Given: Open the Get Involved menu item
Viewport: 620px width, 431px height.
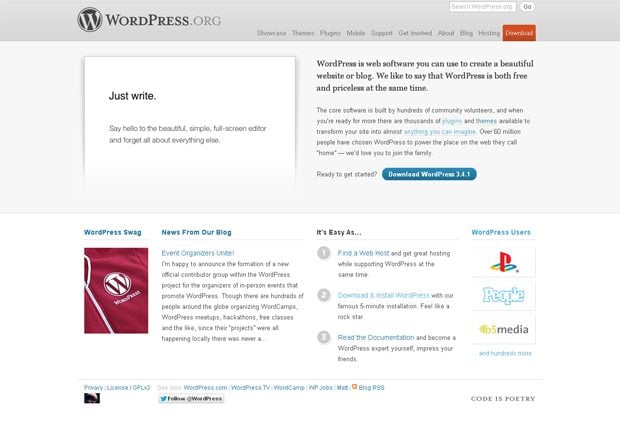Looking at the screenshot, I should pyautogui.click(x=415, y=33).
